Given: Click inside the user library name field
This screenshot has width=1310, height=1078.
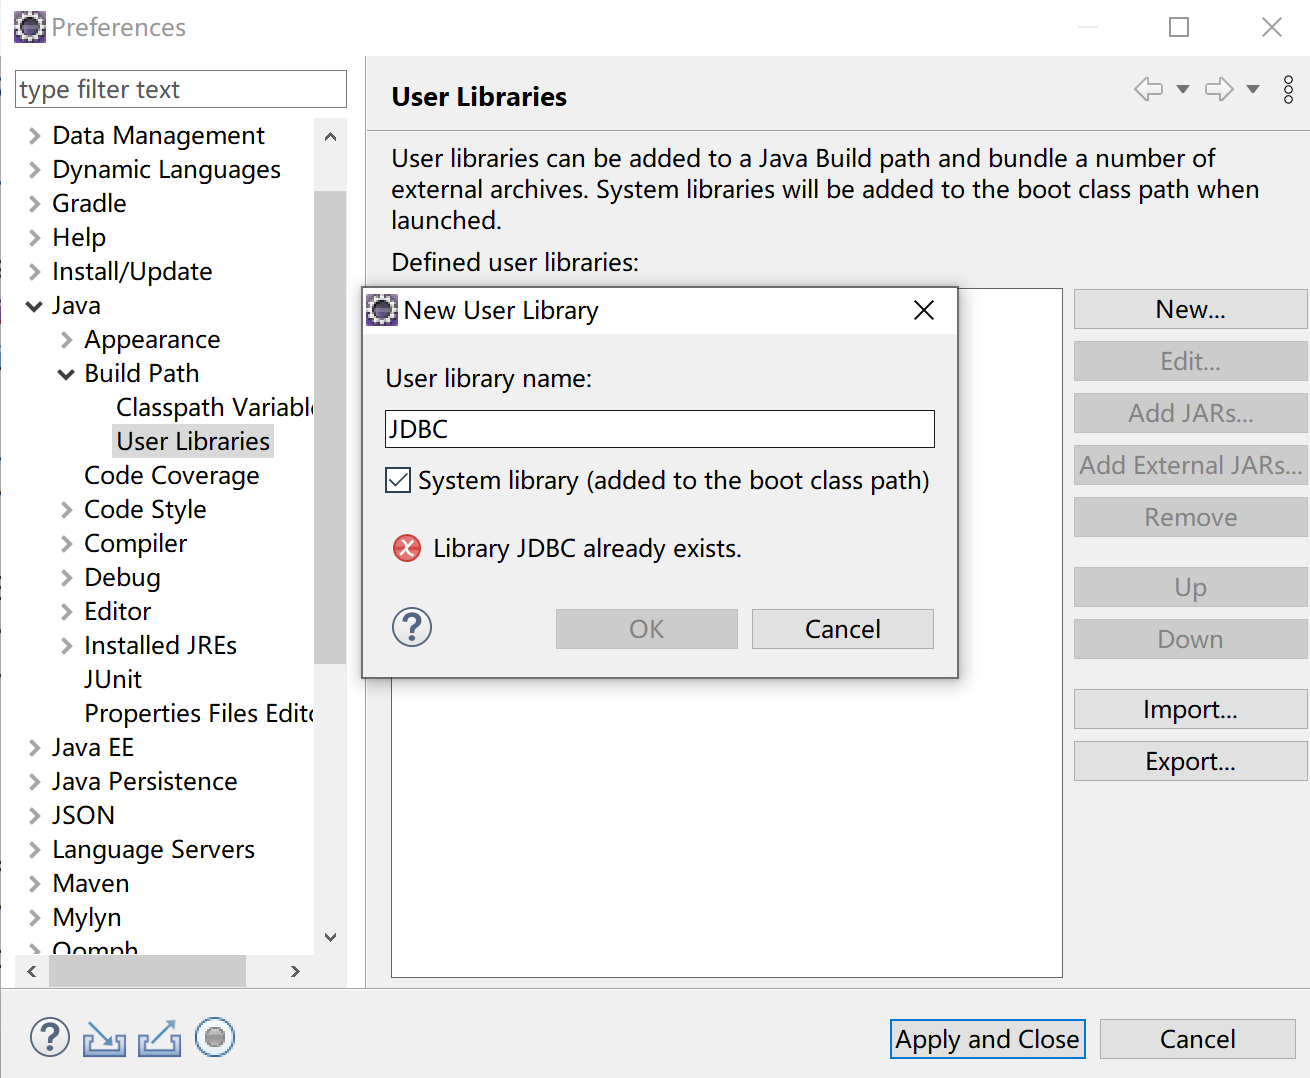Looking at the screenshot, I should click(x=659, y=428).
